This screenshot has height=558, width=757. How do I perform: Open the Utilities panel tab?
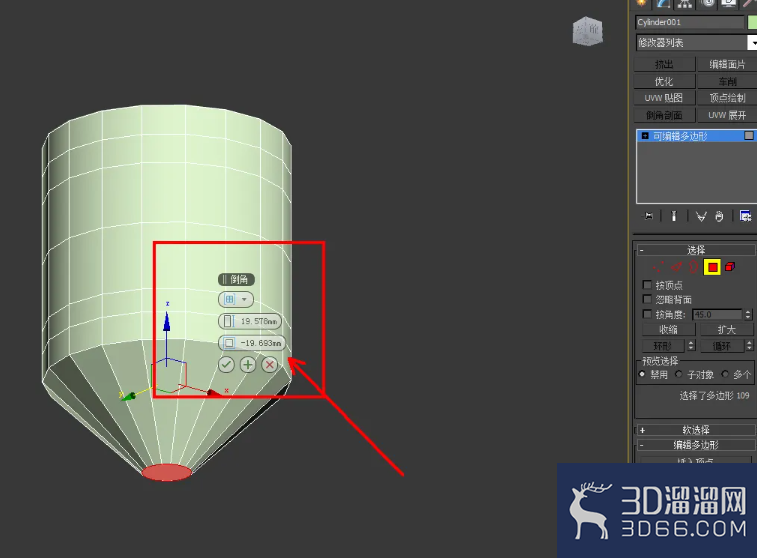point(750,3)
